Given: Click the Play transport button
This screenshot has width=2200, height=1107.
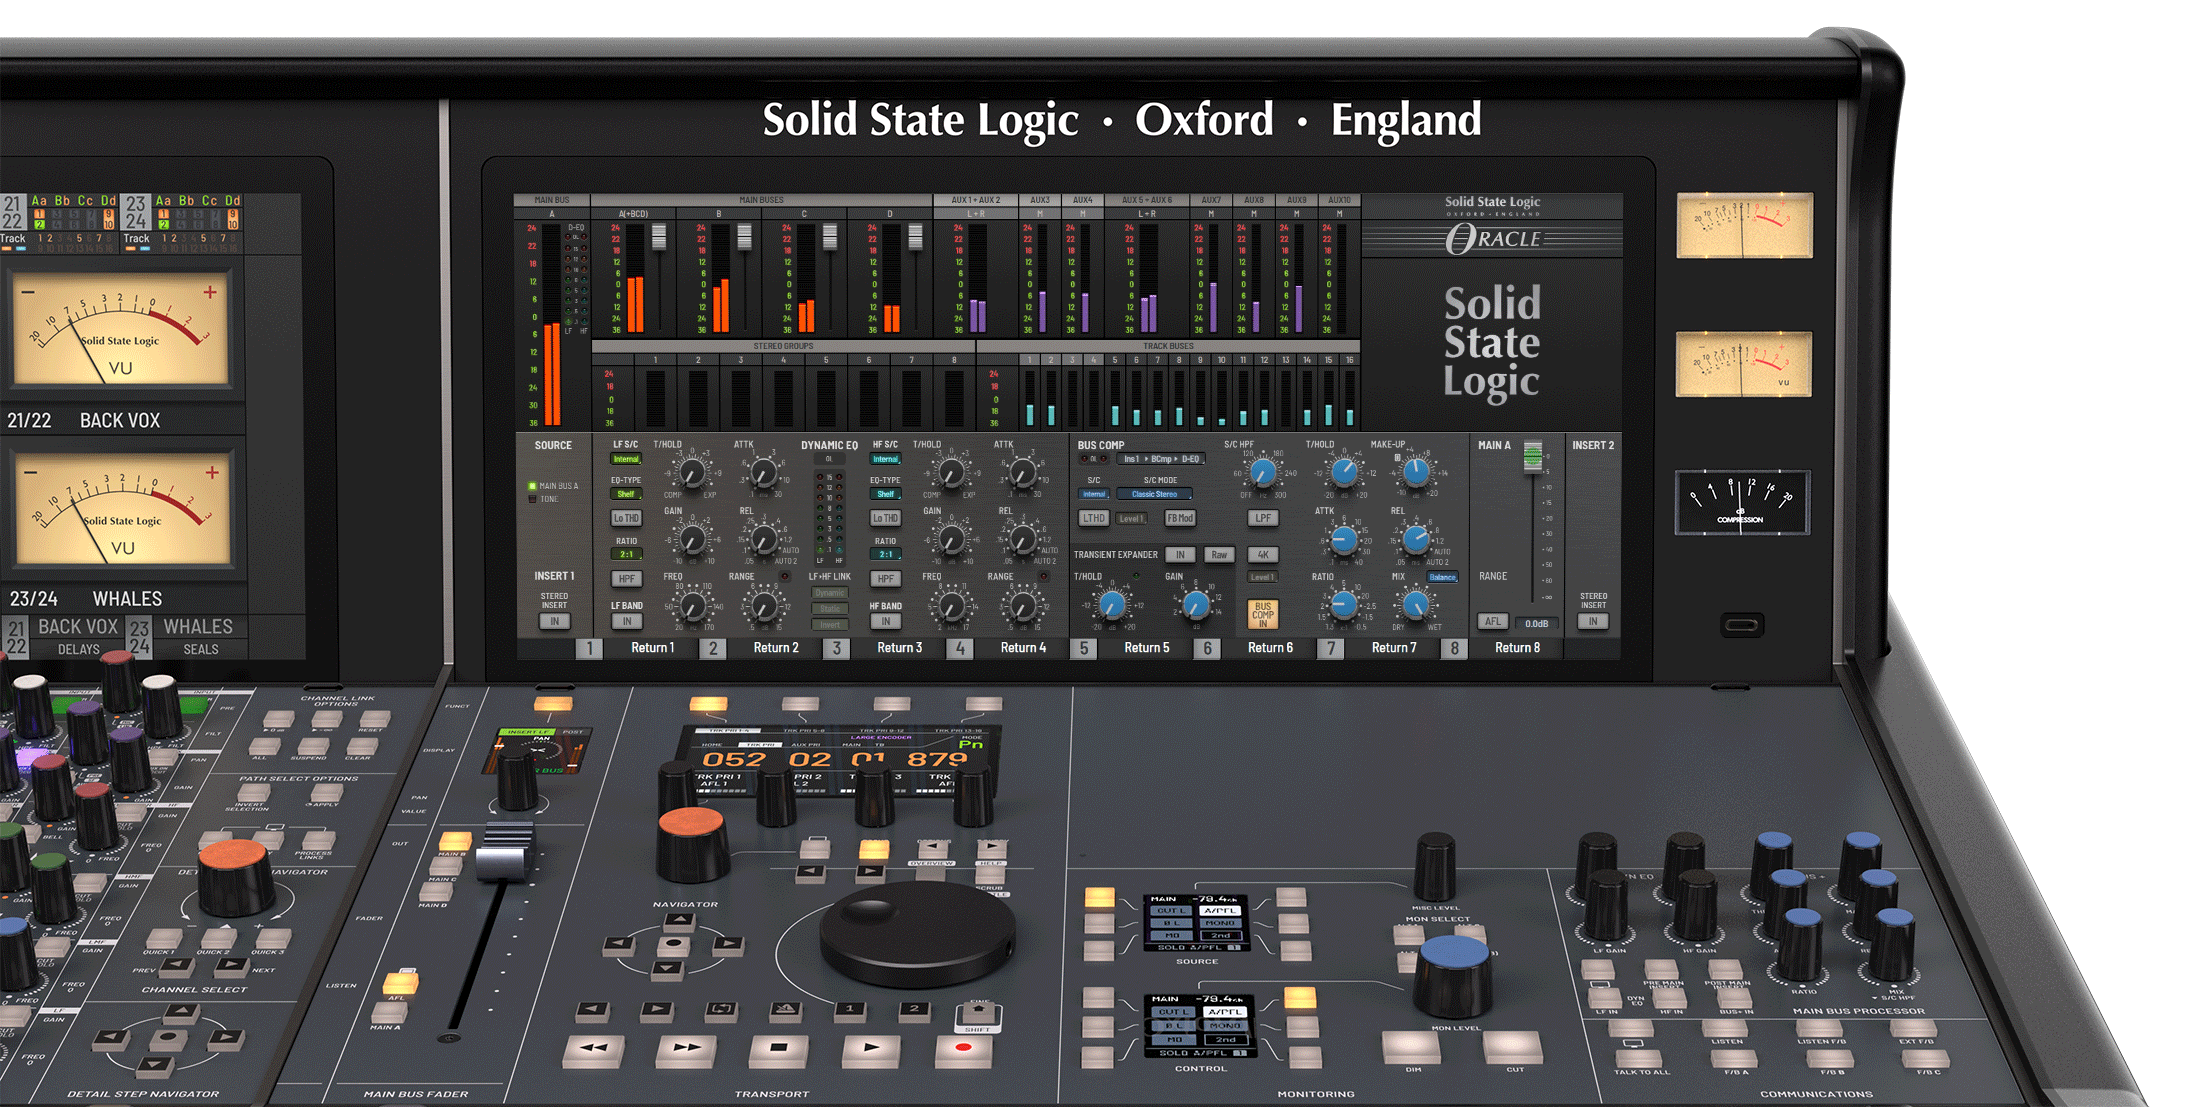Looking at the screenshot, I should tap(871, 1050).
